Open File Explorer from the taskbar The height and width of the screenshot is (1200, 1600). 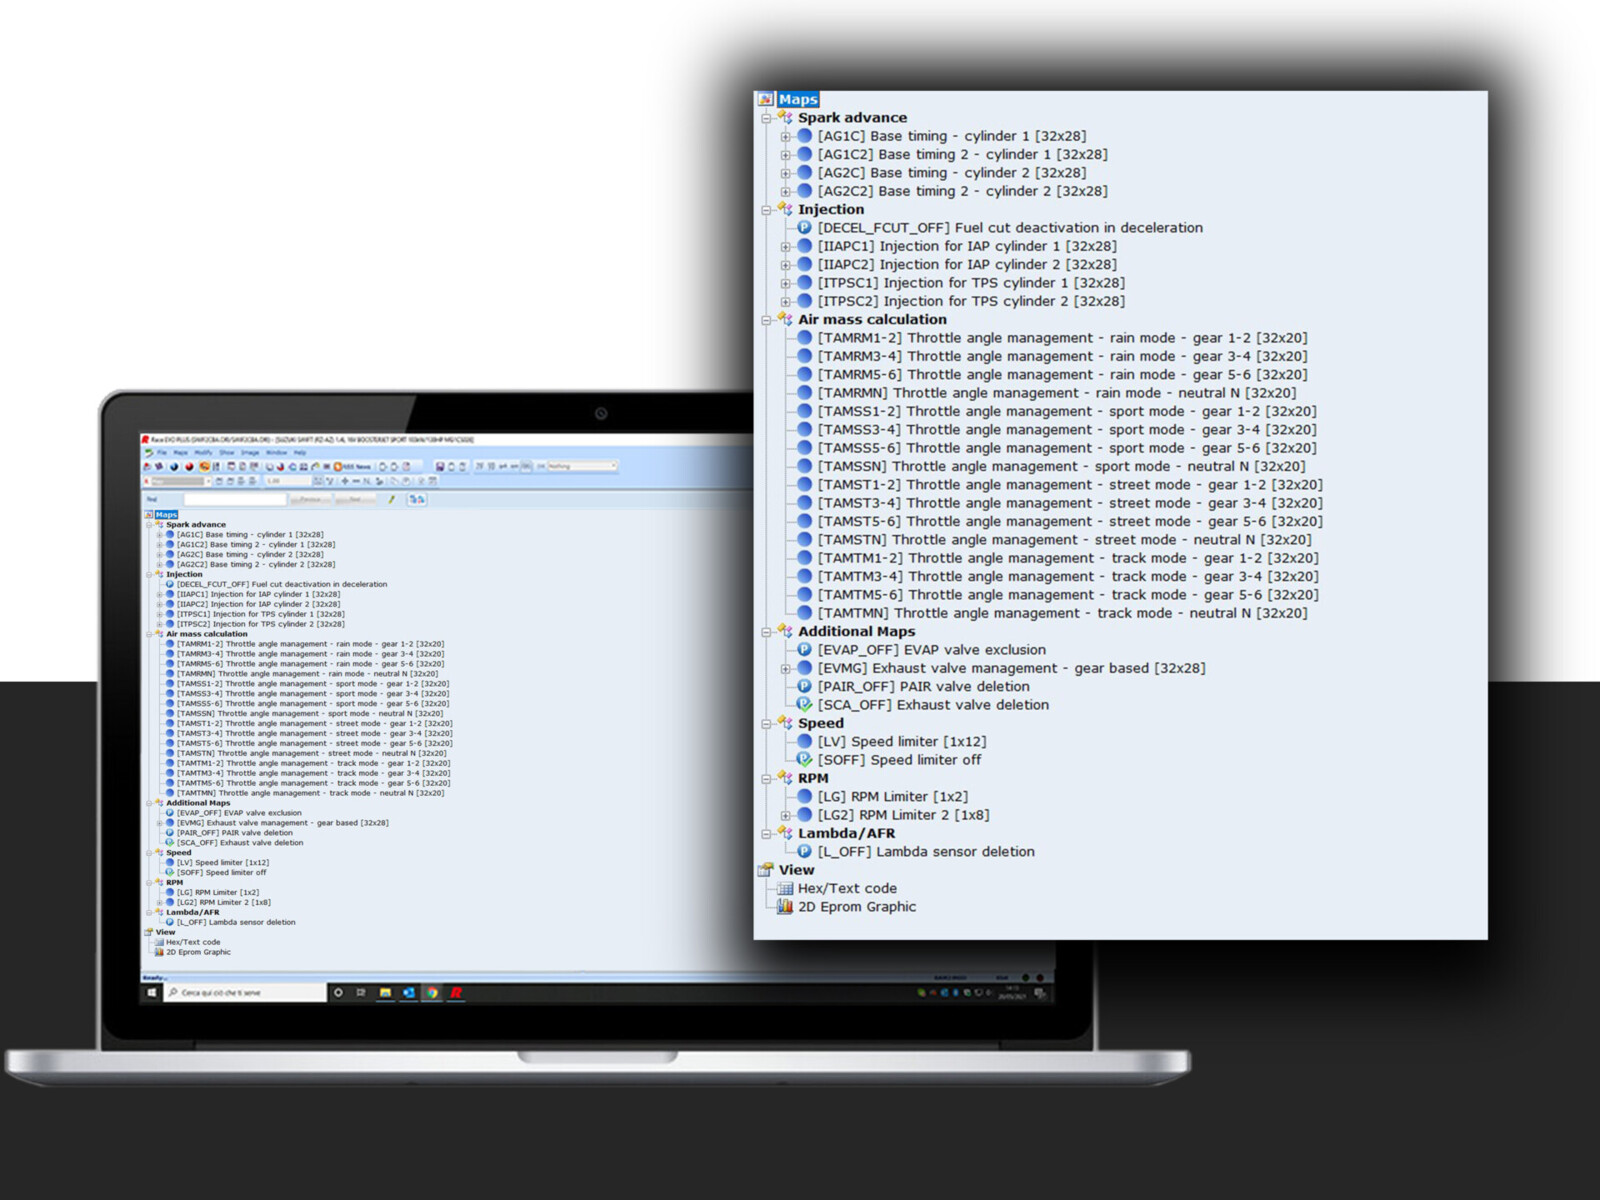click(x=385, y=993)
